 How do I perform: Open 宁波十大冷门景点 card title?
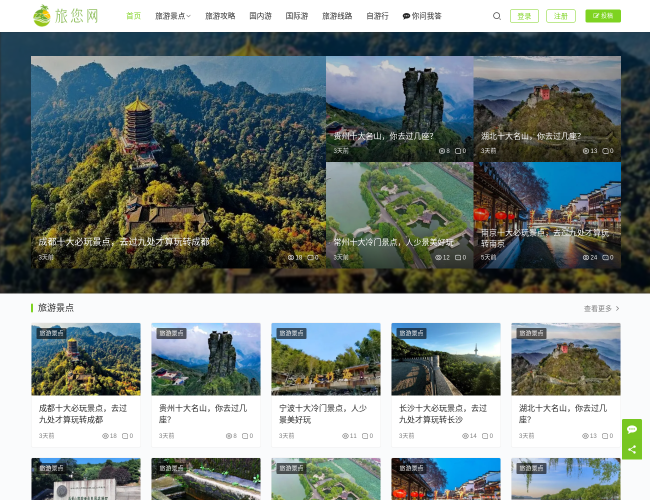[323, 414]
